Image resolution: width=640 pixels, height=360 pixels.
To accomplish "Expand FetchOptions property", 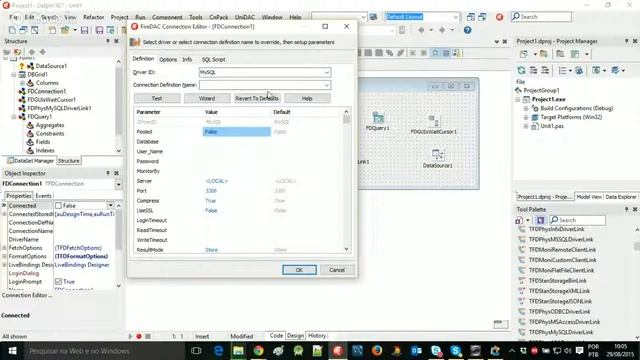I will pos(4,248).
